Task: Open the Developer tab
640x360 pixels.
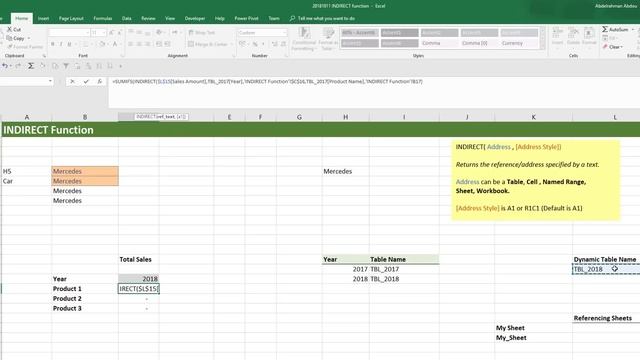Action: [x=195, y=18]
